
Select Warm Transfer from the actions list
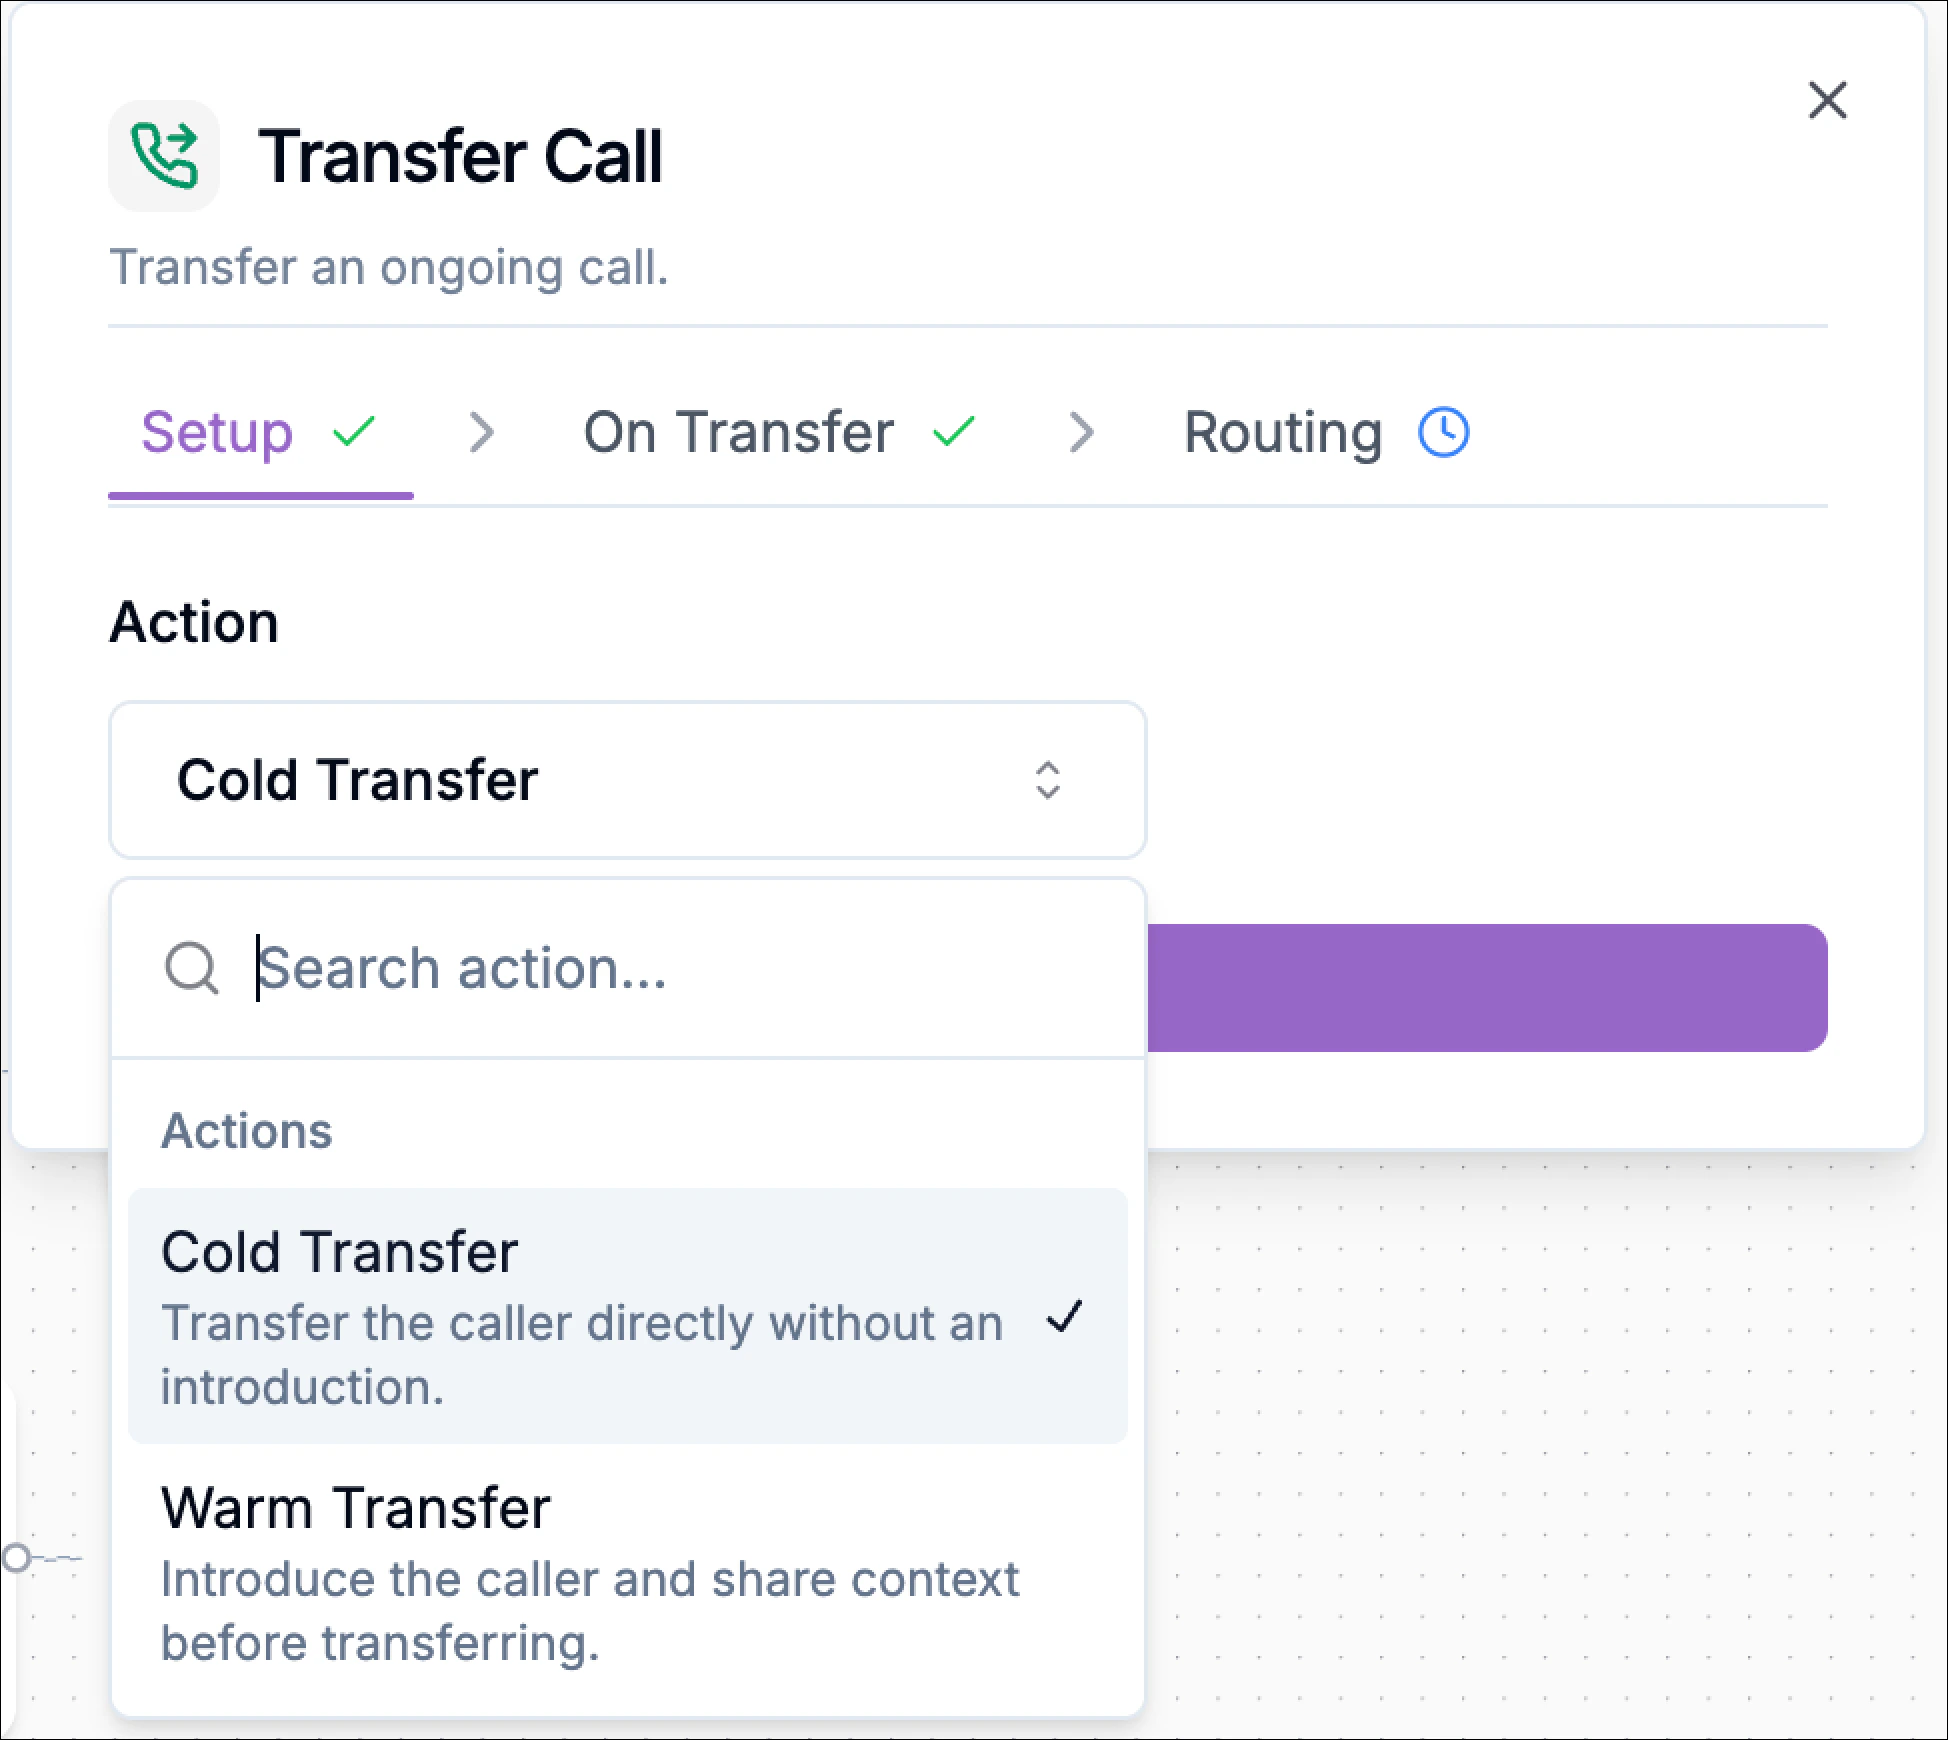coord(355,1509)
